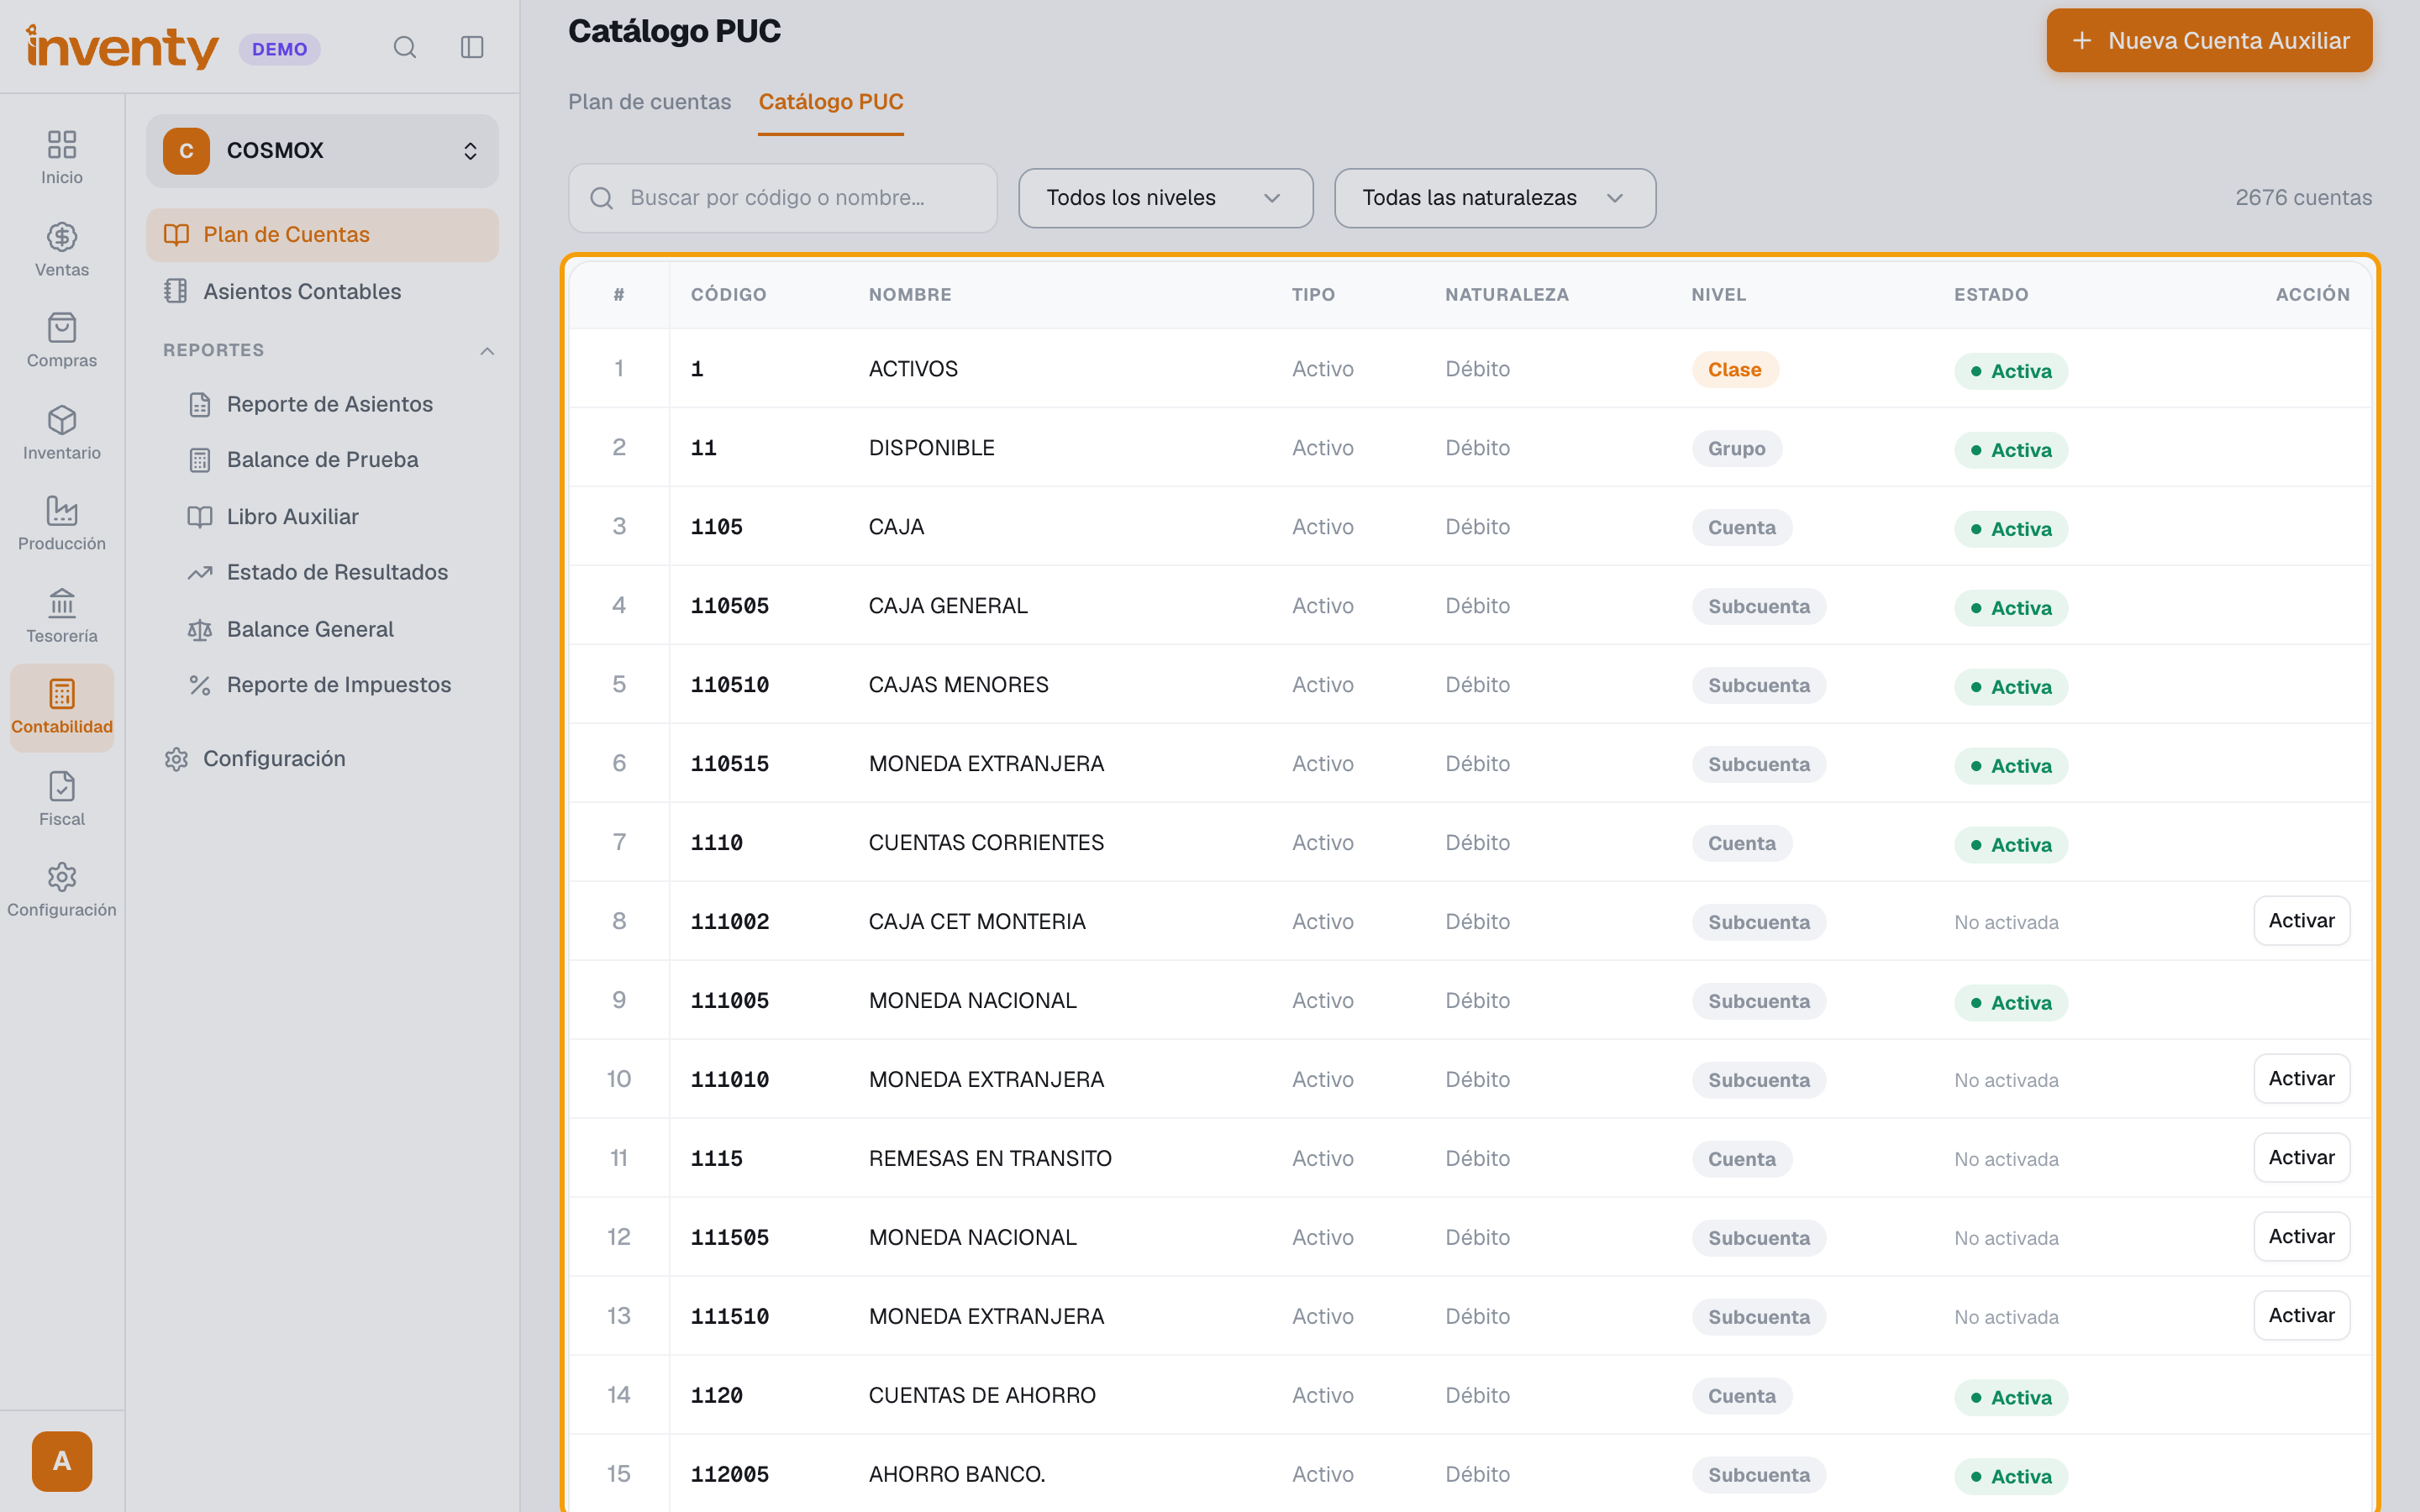Click the Clase level badge for ACTIVOS
Viewport: 2420px width, 1512px height.
pos(1735,370)
